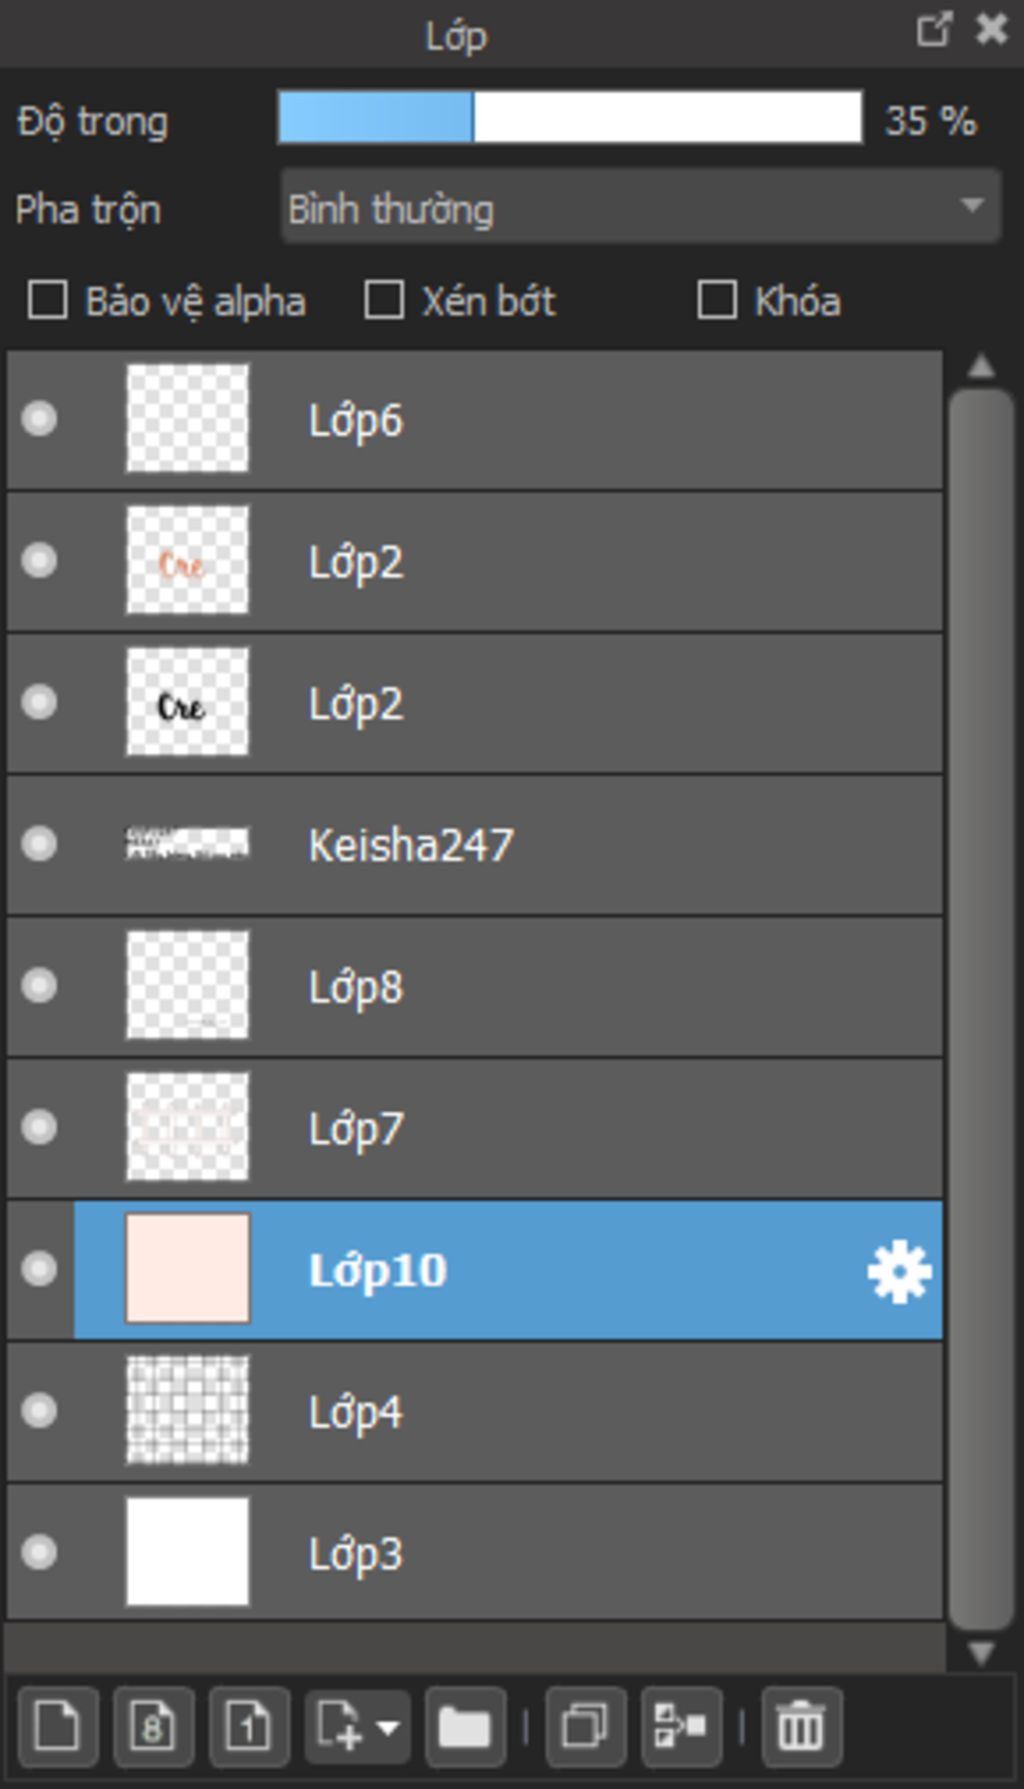Delete layer using trash icon
Viewport: 1024px width, 1789px height.
pyautogui.click(x=801, y=1726)
